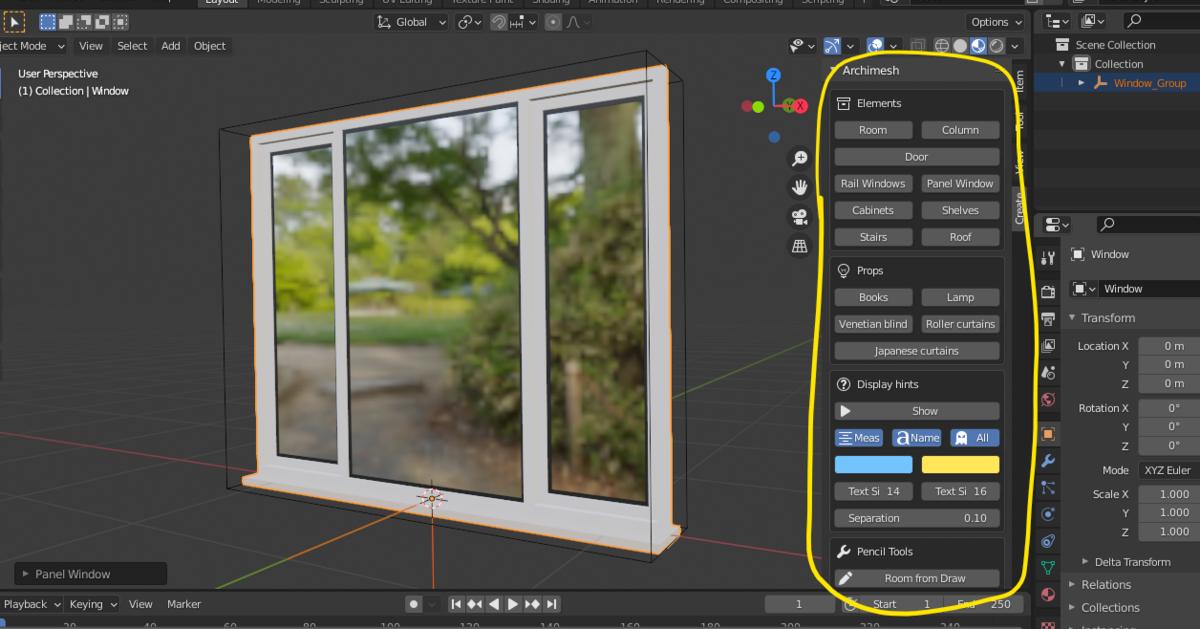Screen dimensions: 1200x629
Task: Open Material properties tab icon
Action: coord(1048,595)
